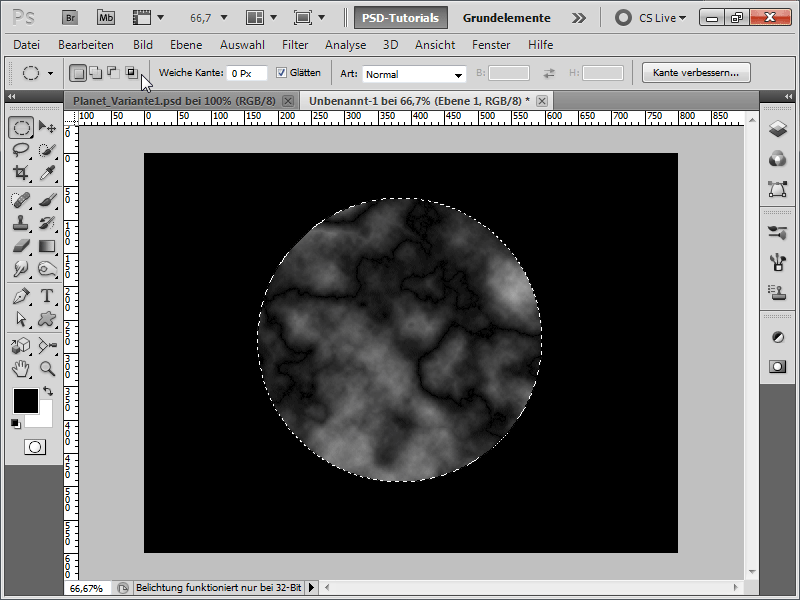Activate the Grundelemente workspace

click(x=506, y=18)
